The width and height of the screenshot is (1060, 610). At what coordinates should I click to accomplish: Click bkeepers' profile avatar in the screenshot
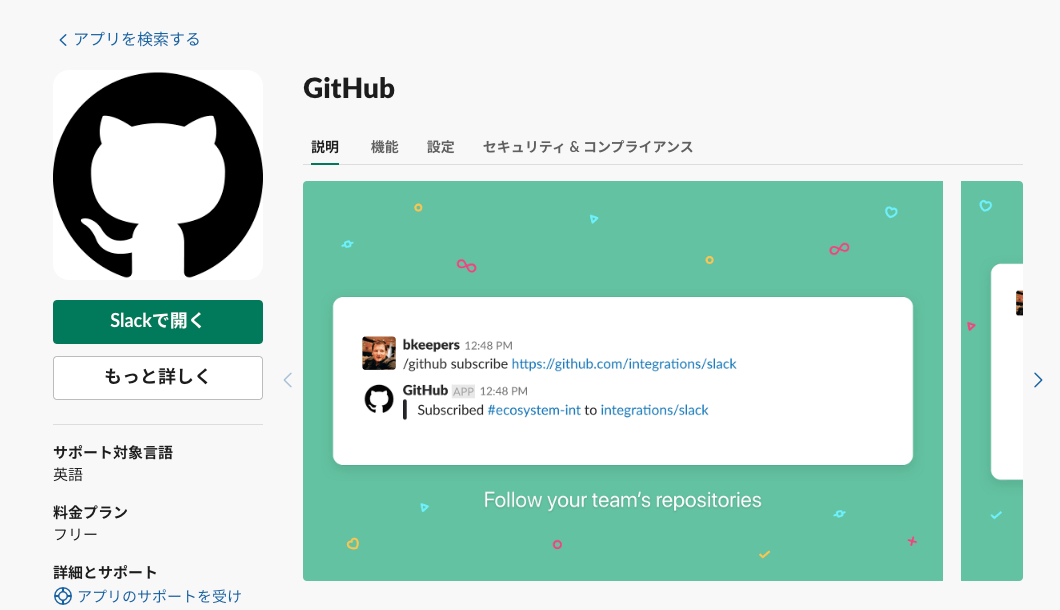379,353
